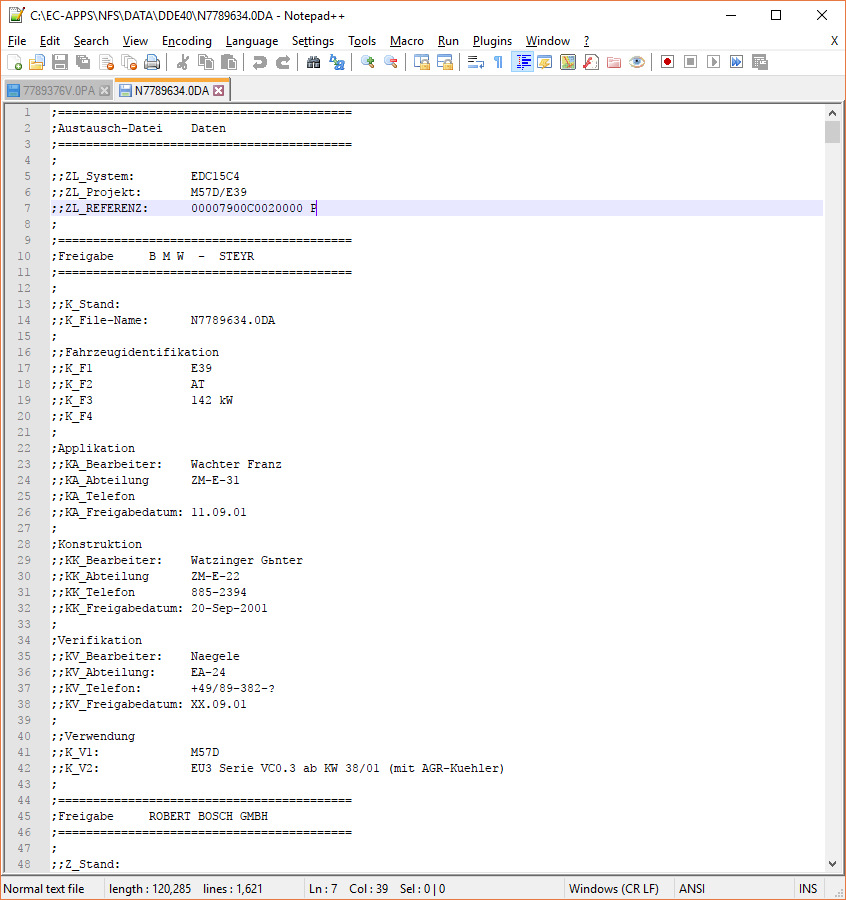Click the User Defined Language icon
Viewport: 846px width, 900px height.
(545, 62)
